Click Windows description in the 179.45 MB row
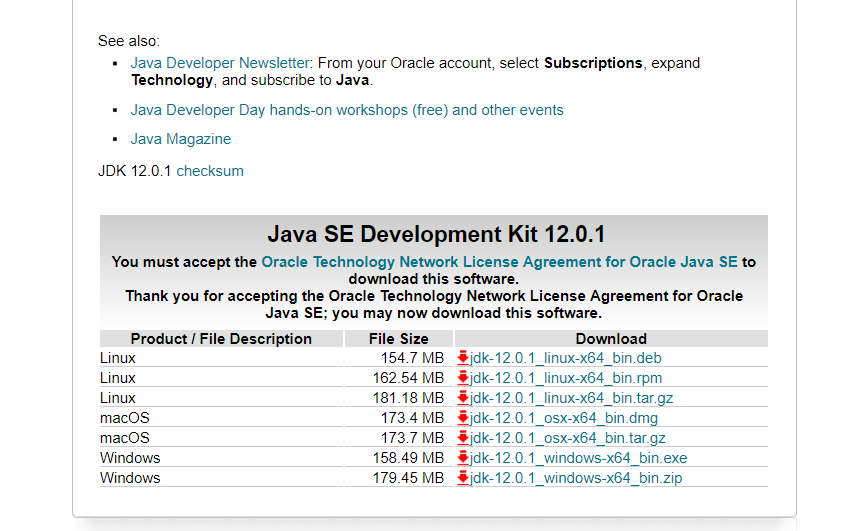Viewport: 842px width, 531px height. tap(130, 478)
